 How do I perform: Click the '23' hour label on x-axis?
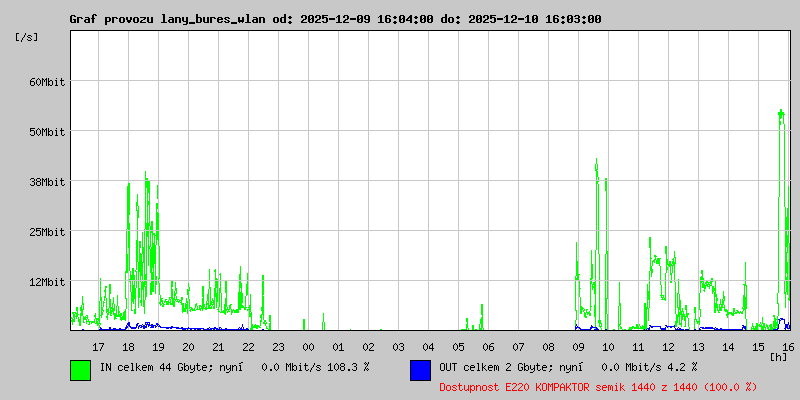pos(279,347)
